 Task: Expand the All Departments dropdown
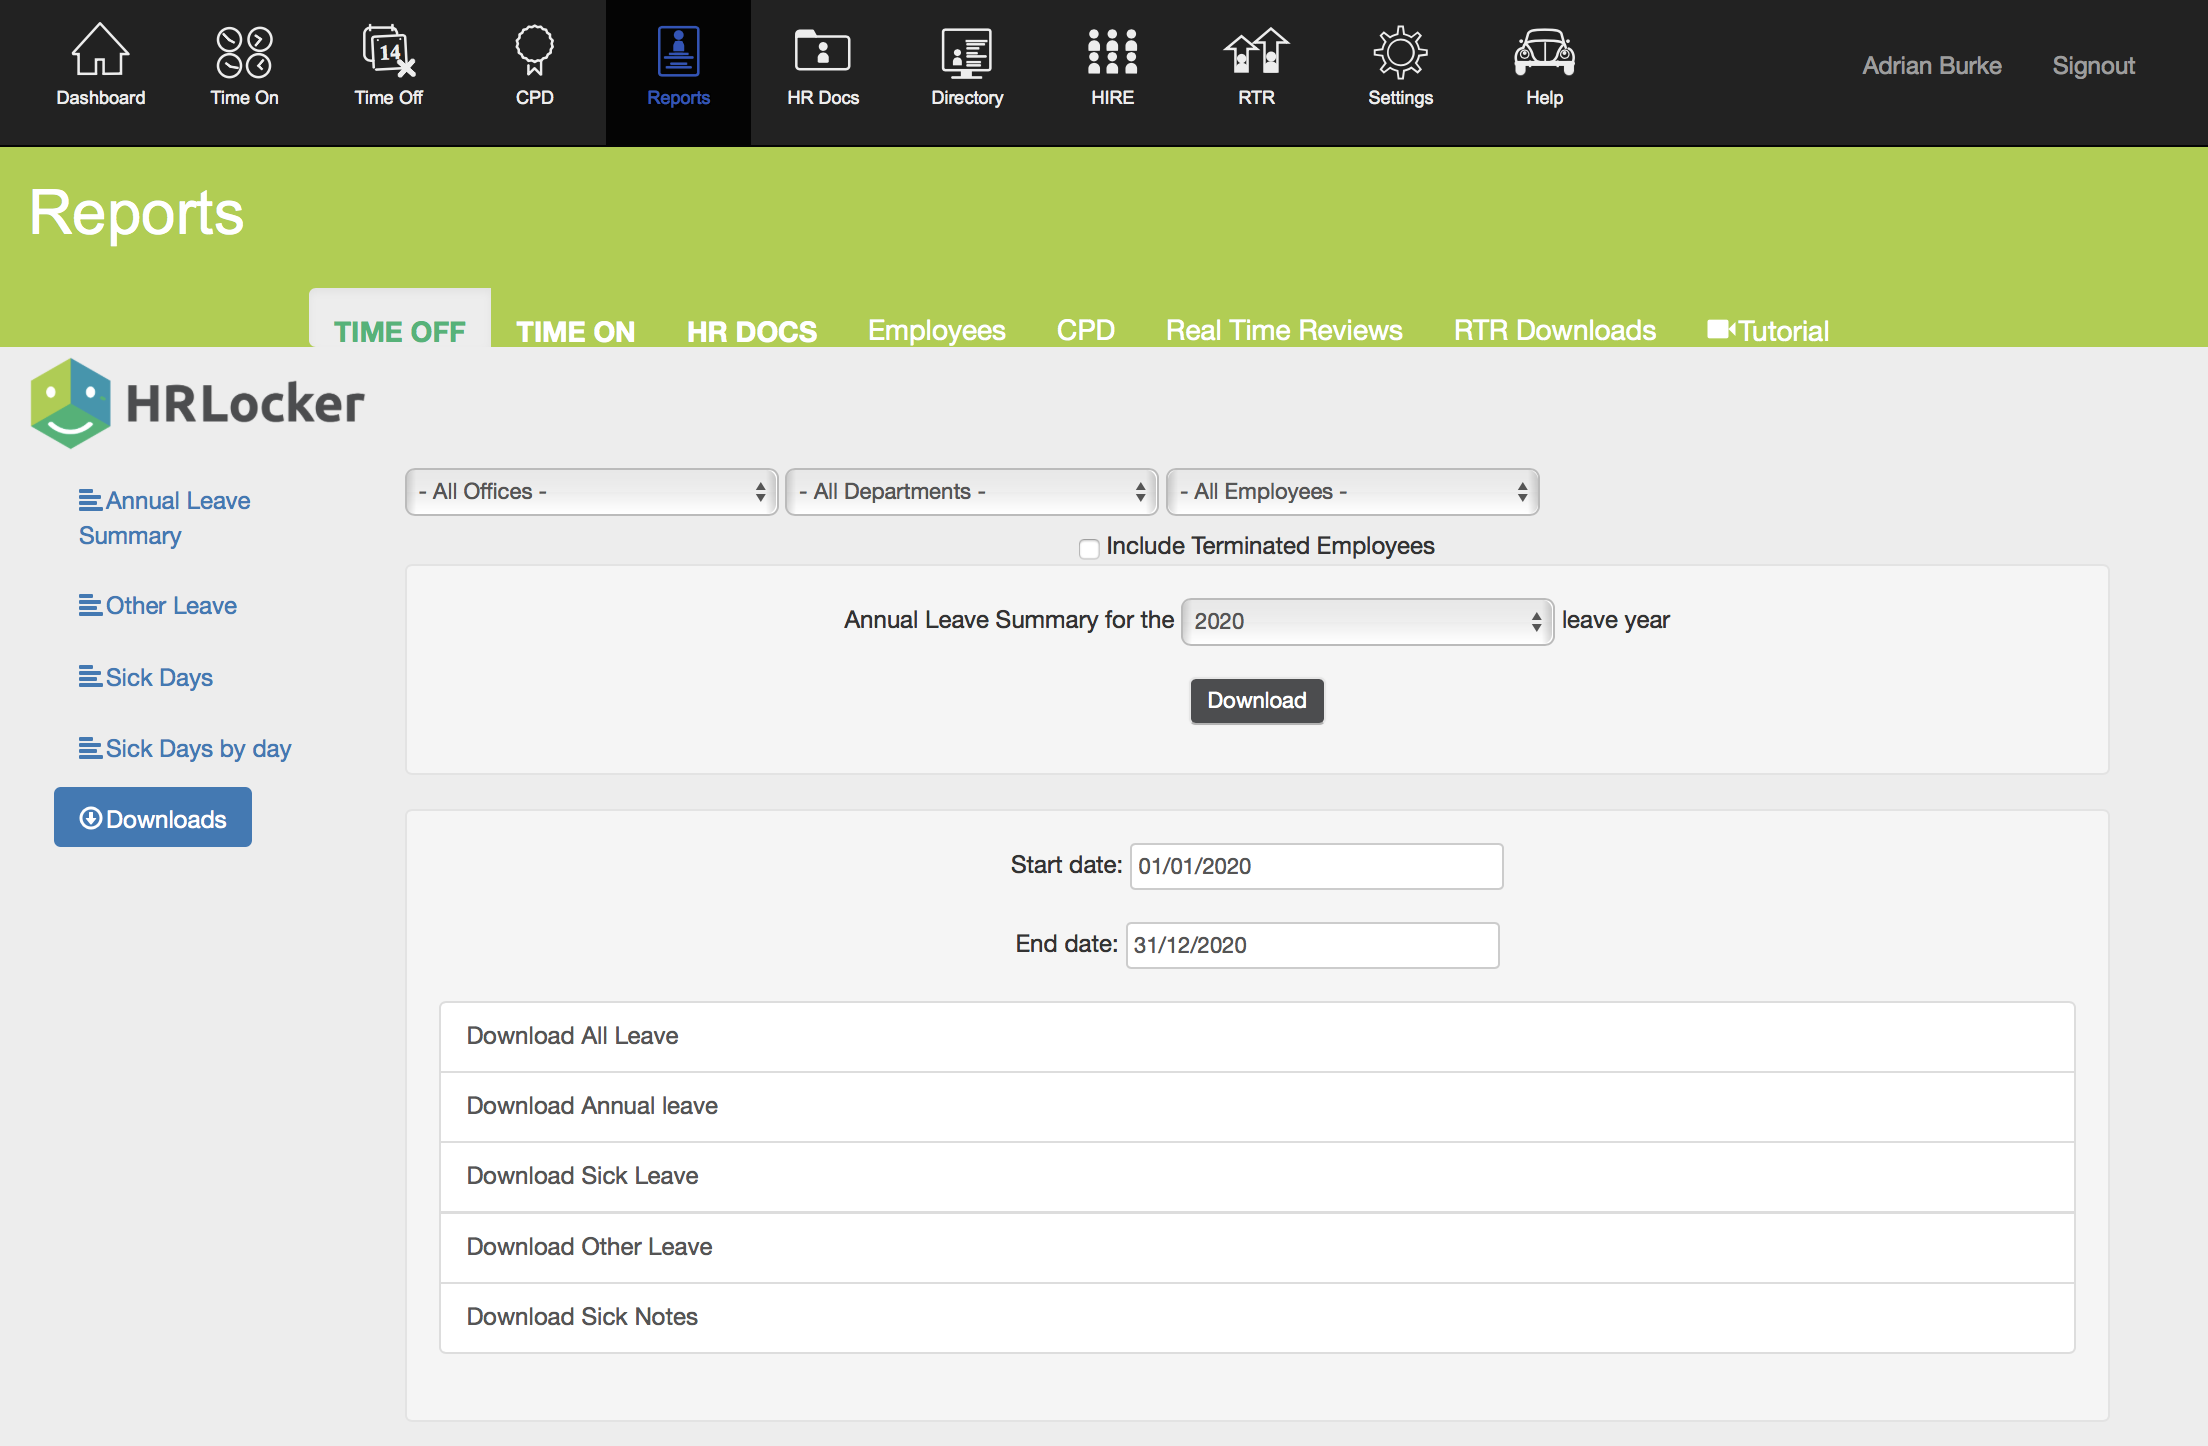[x=971, y=492]
